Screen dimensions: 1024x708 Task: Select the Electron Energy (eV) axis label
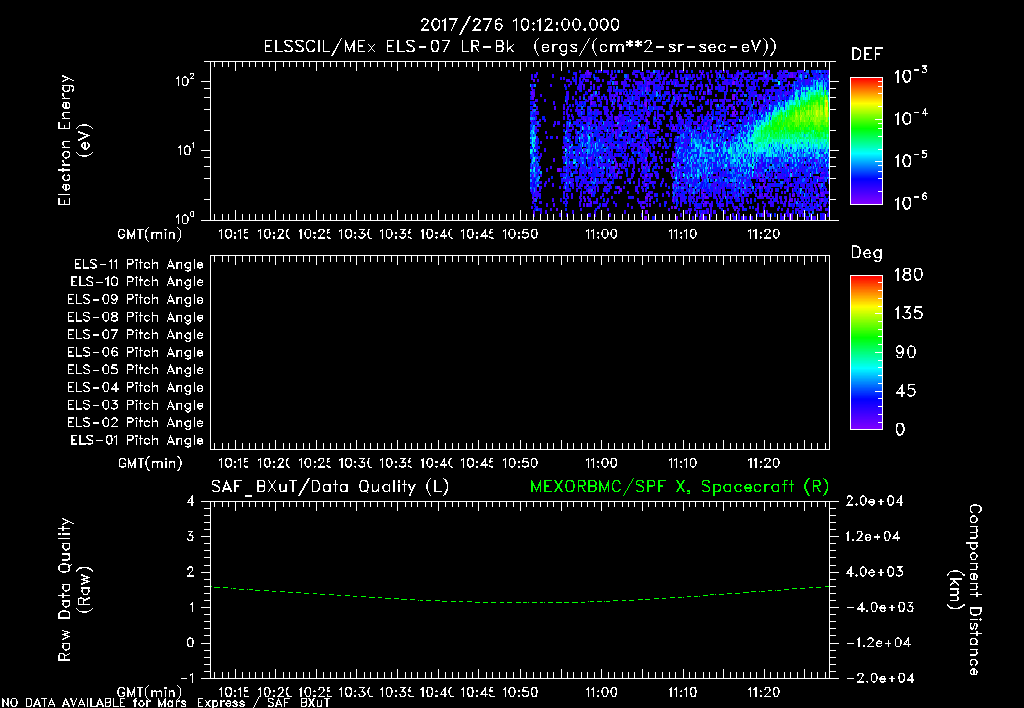pyautogui.click(x=74, y=140)
